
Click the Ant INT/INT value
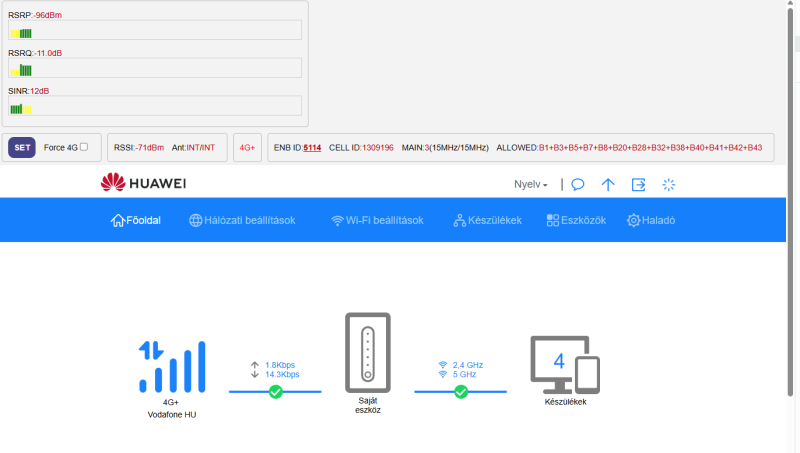201,147
